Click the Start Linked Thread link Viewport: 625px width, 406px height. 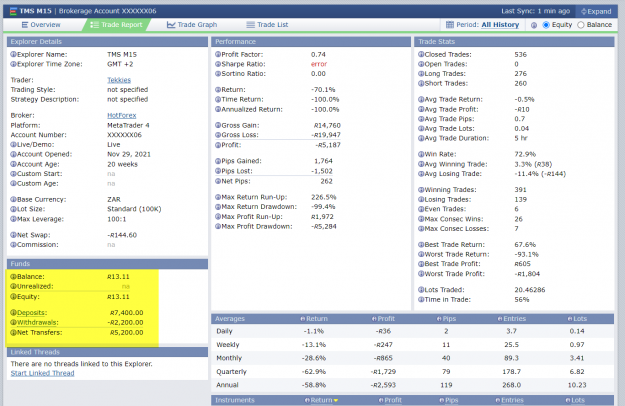[42, 373]
